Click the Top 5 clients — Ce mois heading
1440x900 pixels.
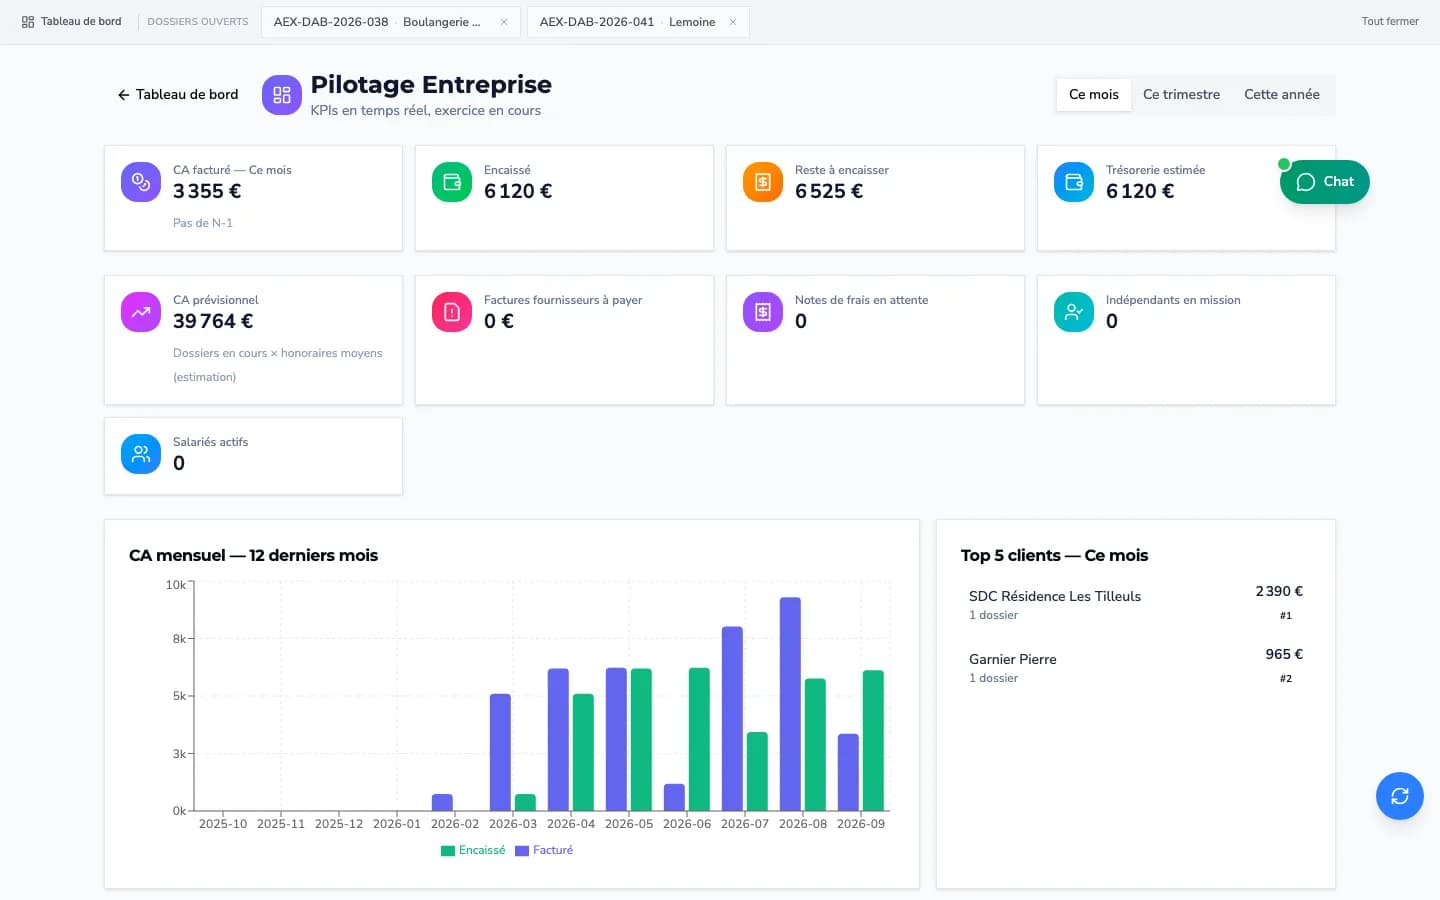[1054, 555]
